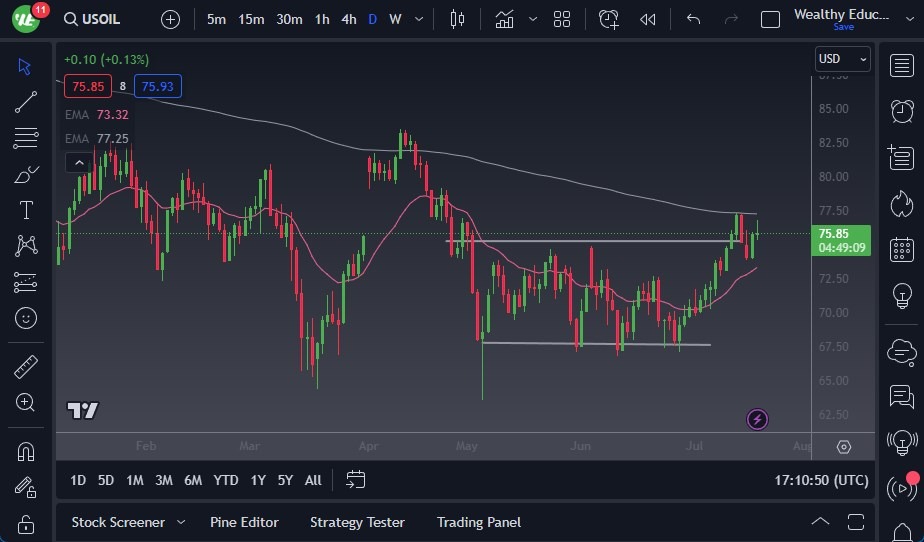924x542 pixels.
Task: Select the 4h timeframe button
Action: (x=348, y=19)
